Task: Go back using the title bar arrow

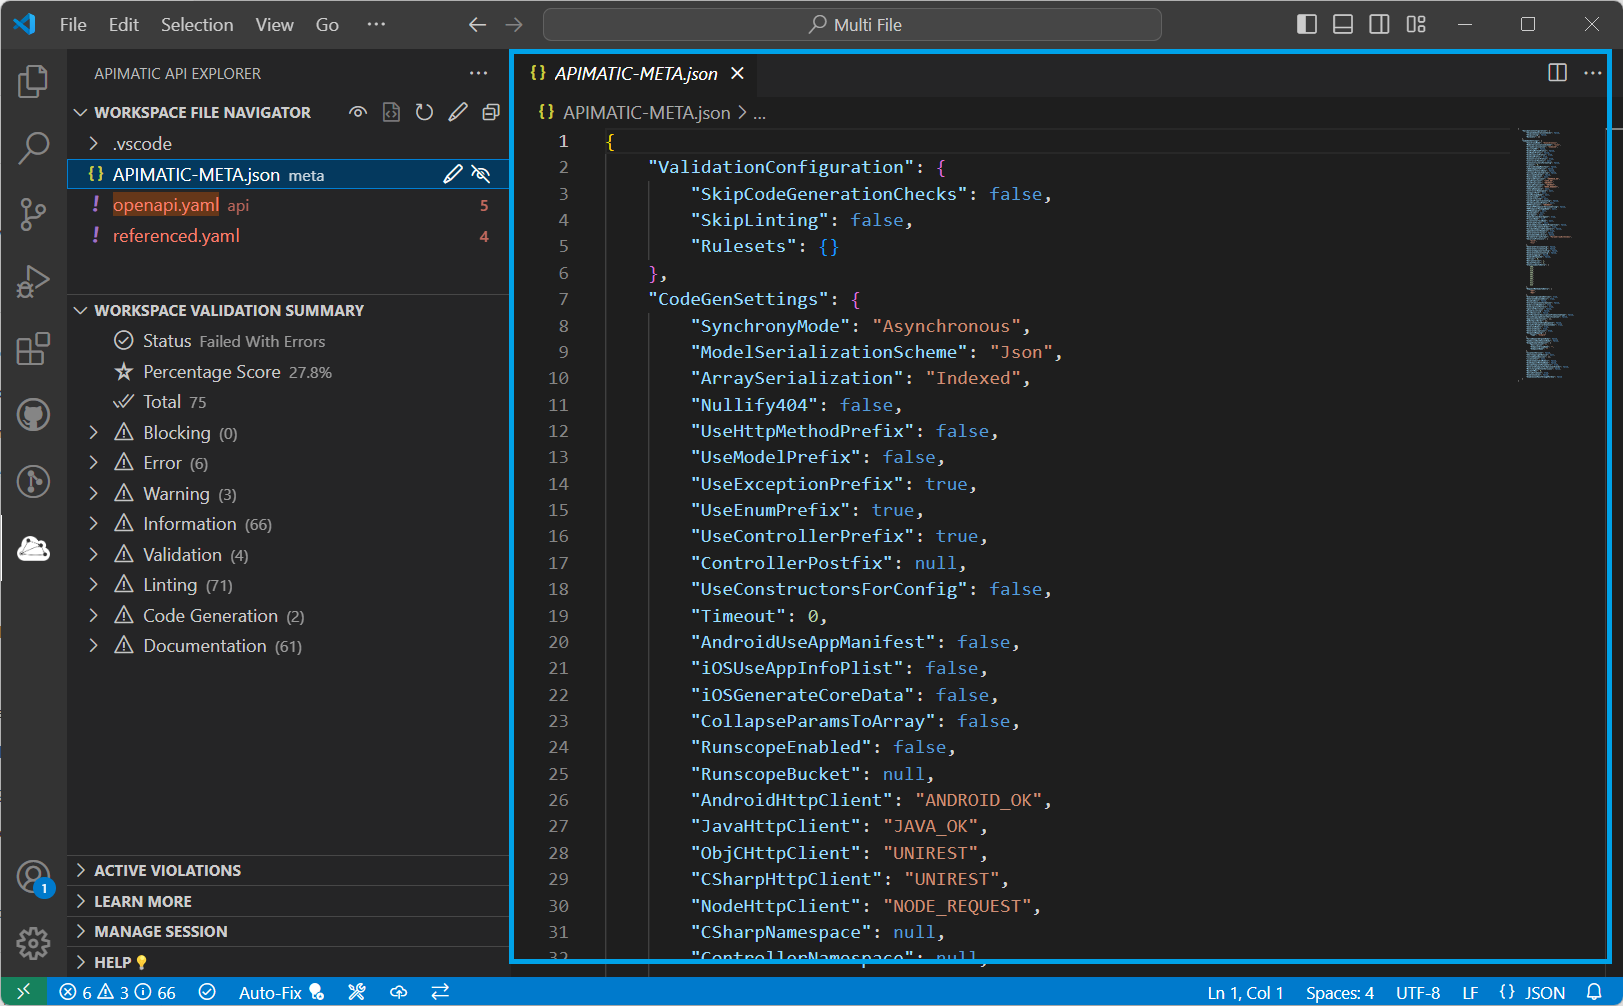Action: click(478, 24)
